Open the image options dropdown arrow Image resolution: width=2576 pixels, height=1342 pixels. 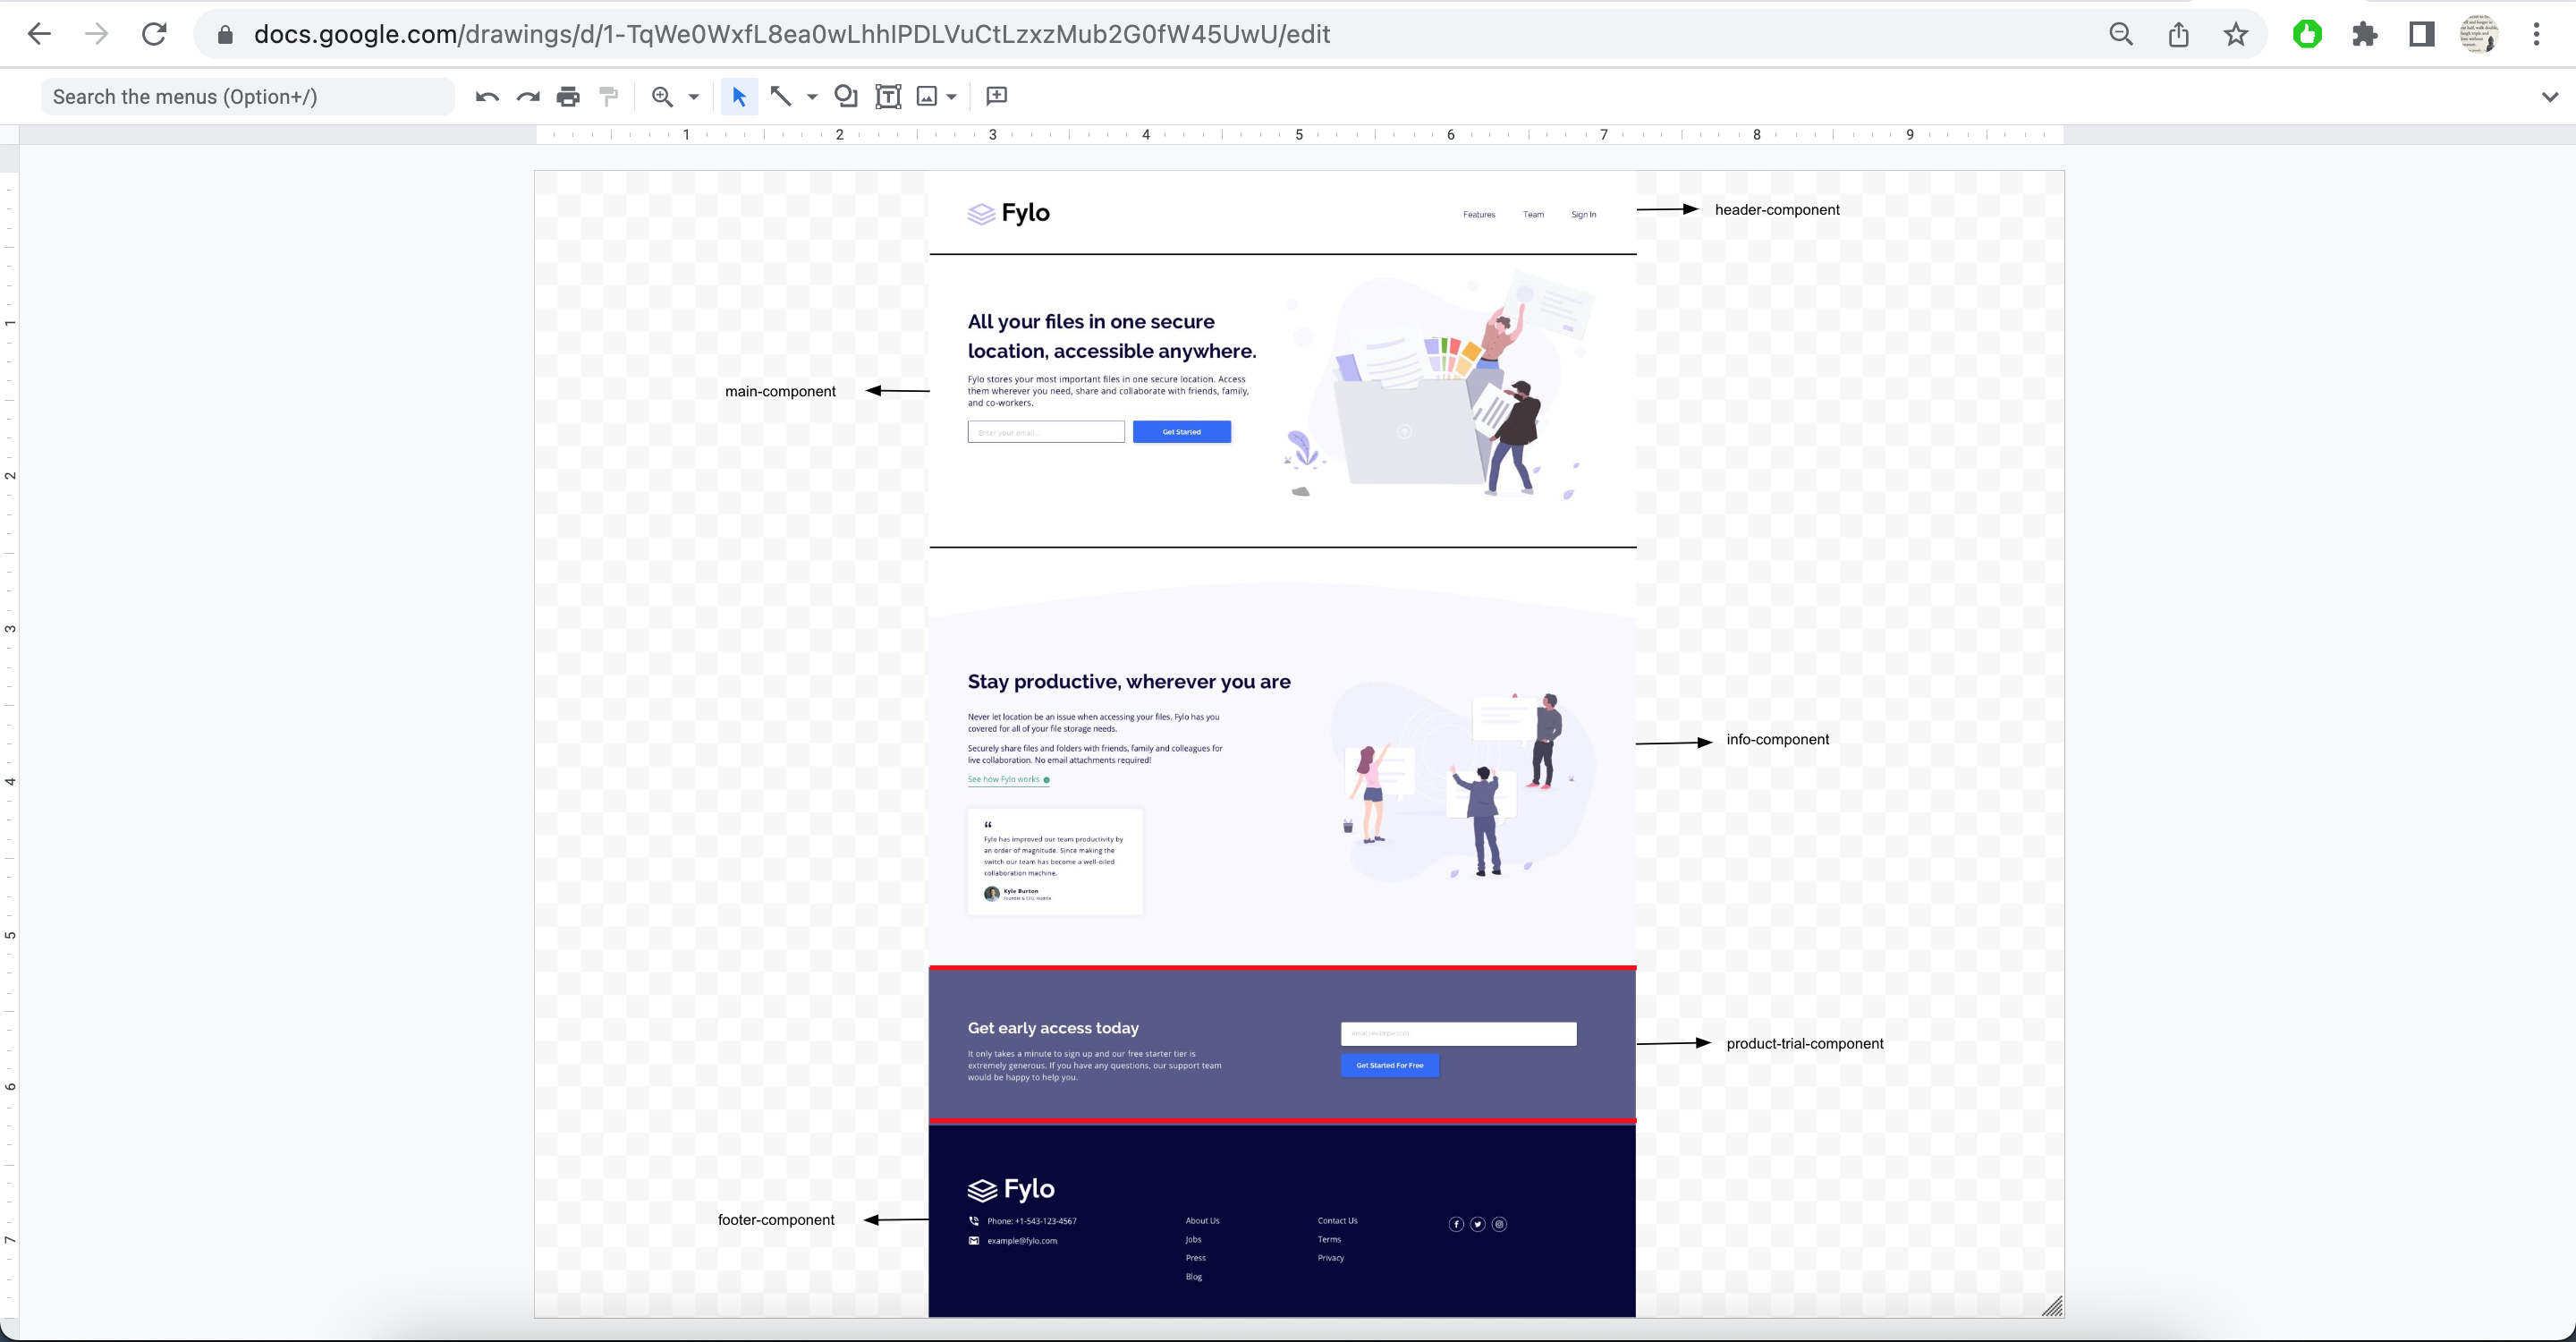coord(952,97)
